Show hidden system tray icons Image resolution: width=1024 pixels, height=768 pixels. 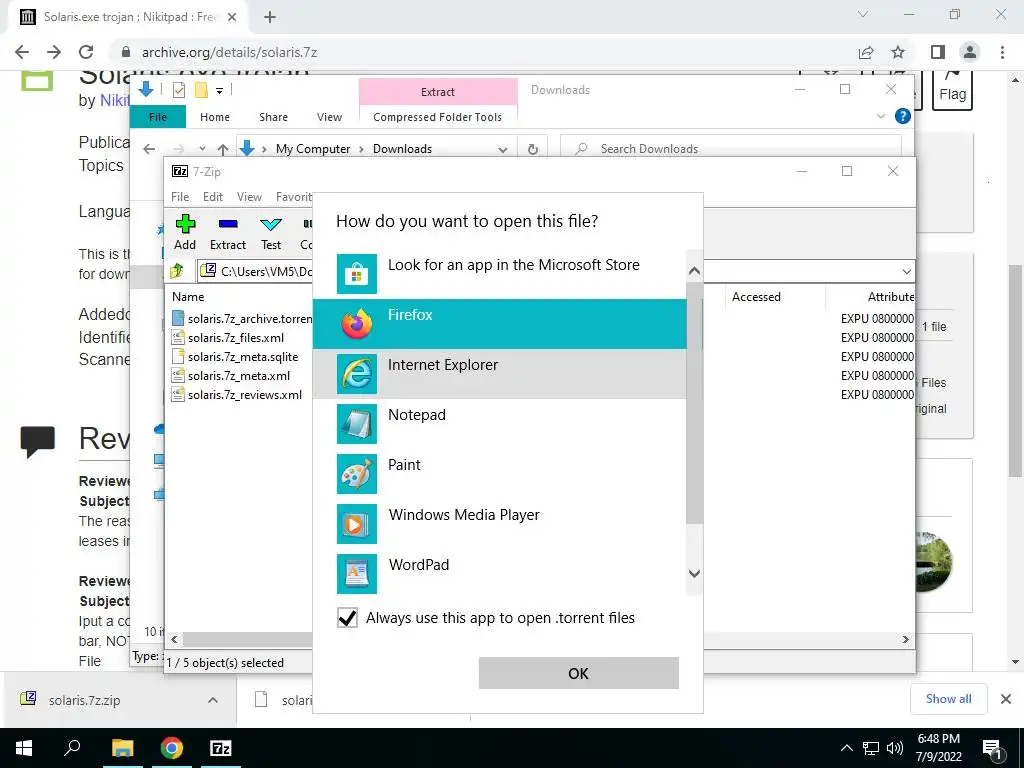point(846,748)
